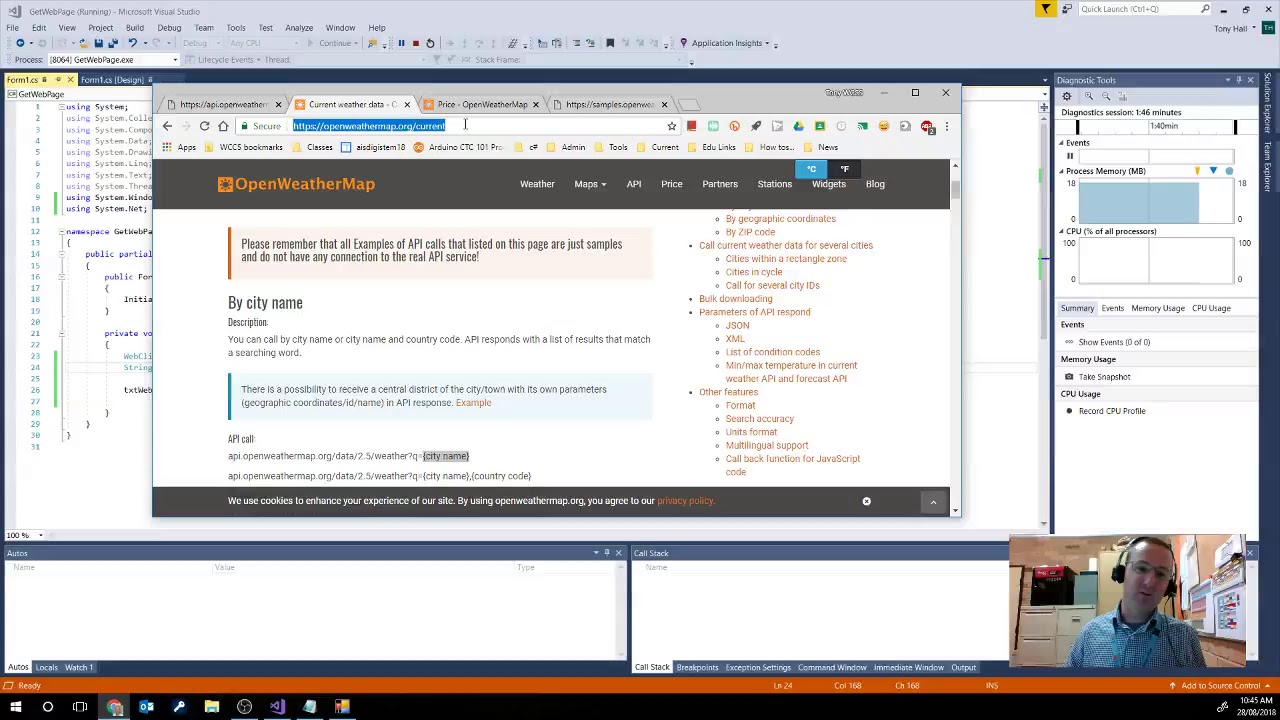Open Outlook from taskbar

(146, 707)
